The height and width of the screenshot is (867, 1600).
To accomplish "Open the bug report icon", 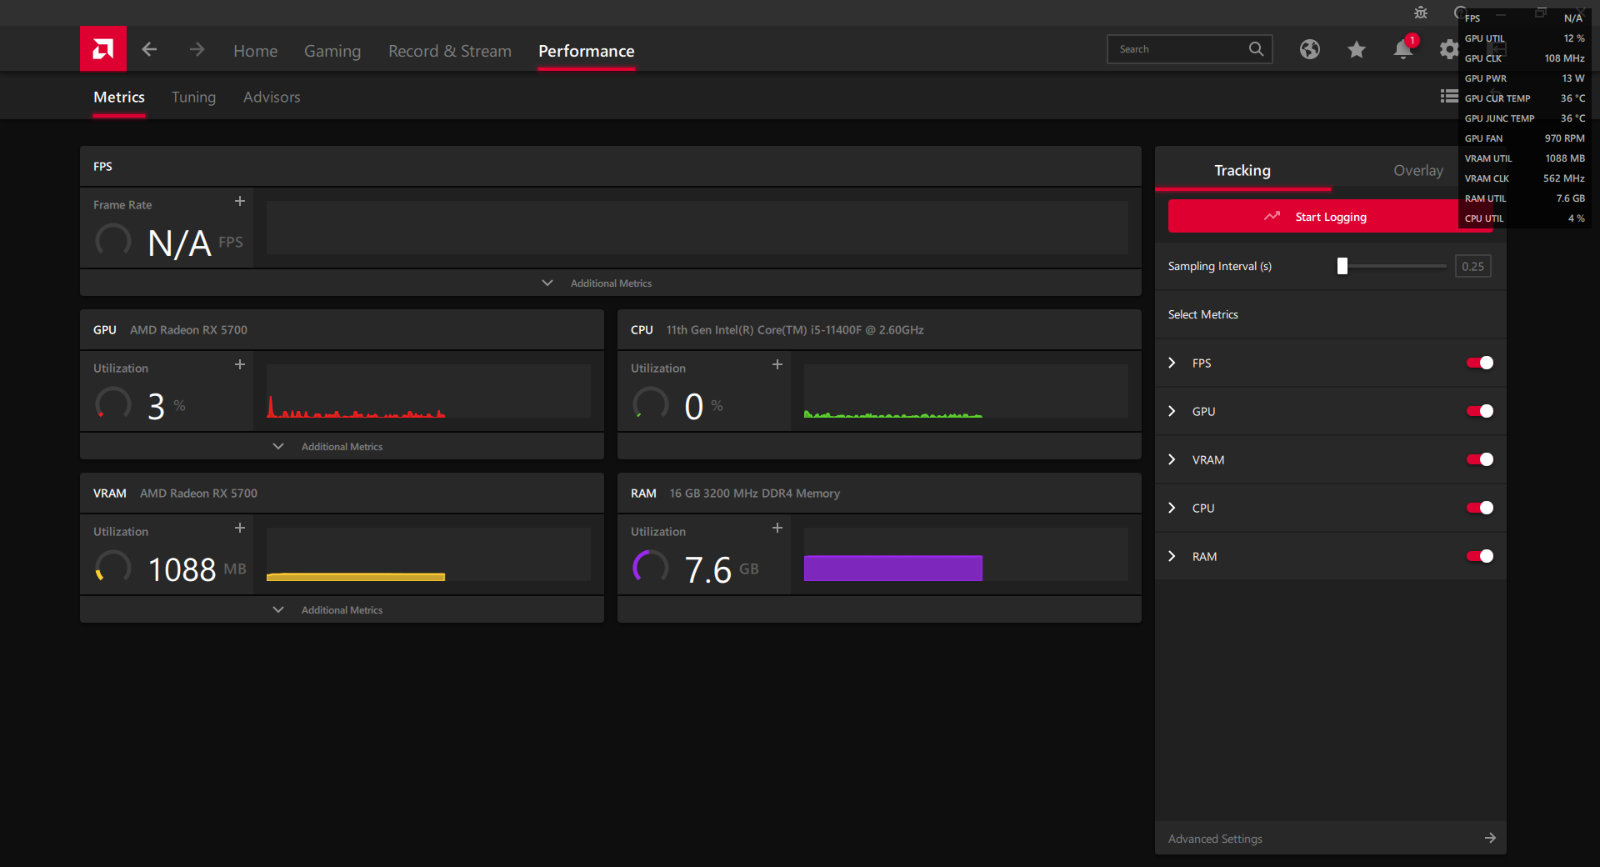I will (x=1421, y=13).
